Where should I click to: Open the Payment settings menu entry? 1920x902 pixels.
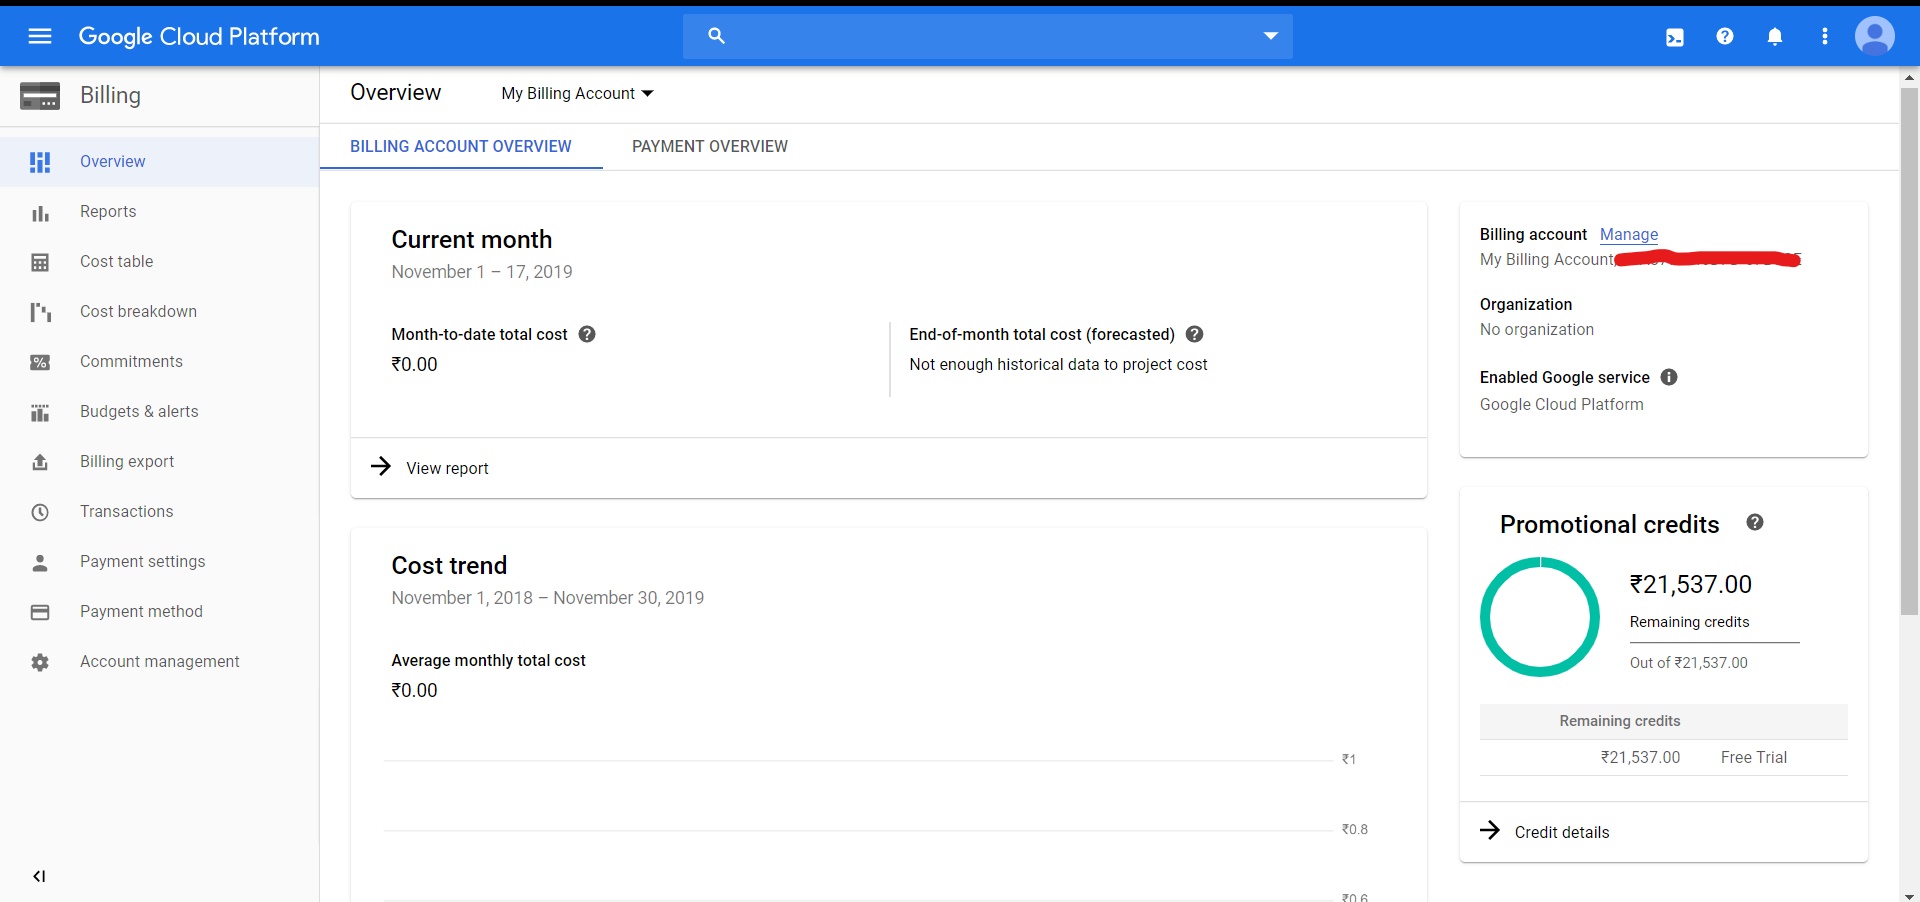[x=142, y=561]
